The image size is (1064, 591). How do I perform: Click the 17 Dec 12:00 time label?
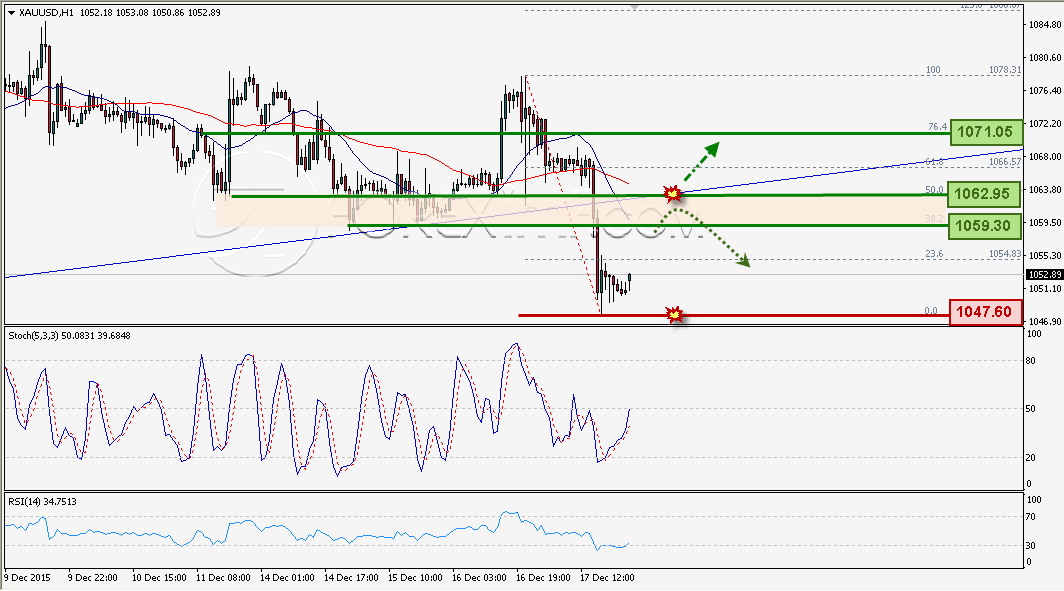click(x=607, y=577)
